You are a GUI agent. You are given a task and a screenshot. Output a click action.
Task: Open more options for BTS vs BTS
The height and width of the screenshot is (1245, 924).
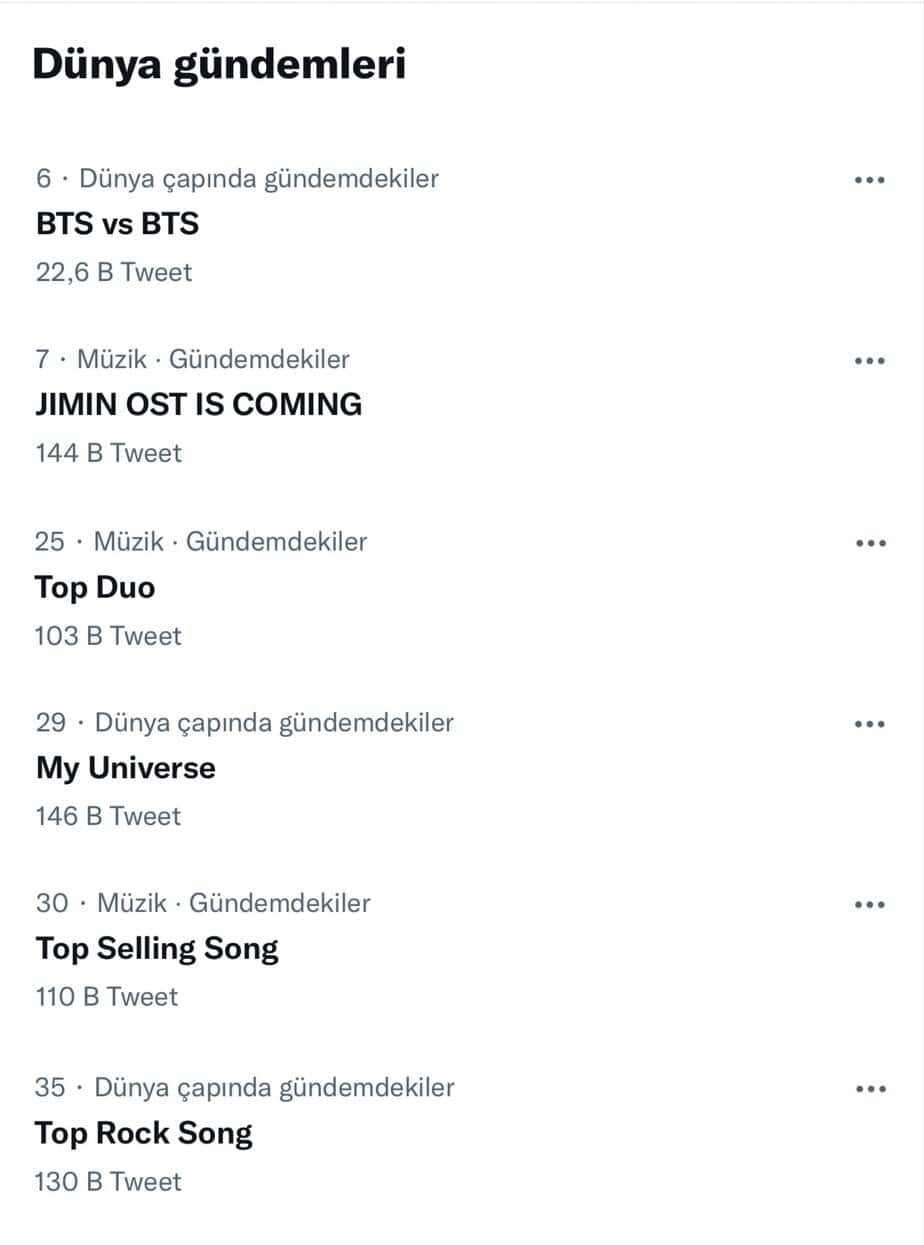pyautogui.click(x=869, y=180)
